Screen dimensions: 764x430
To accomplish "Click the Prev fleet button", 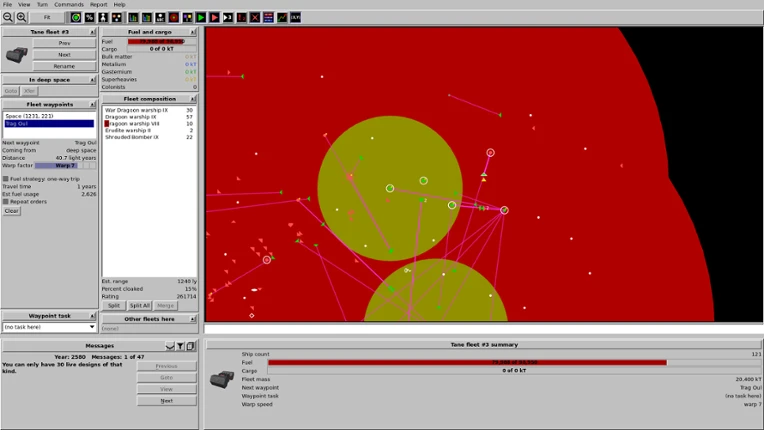I will (x=64, y=43).
